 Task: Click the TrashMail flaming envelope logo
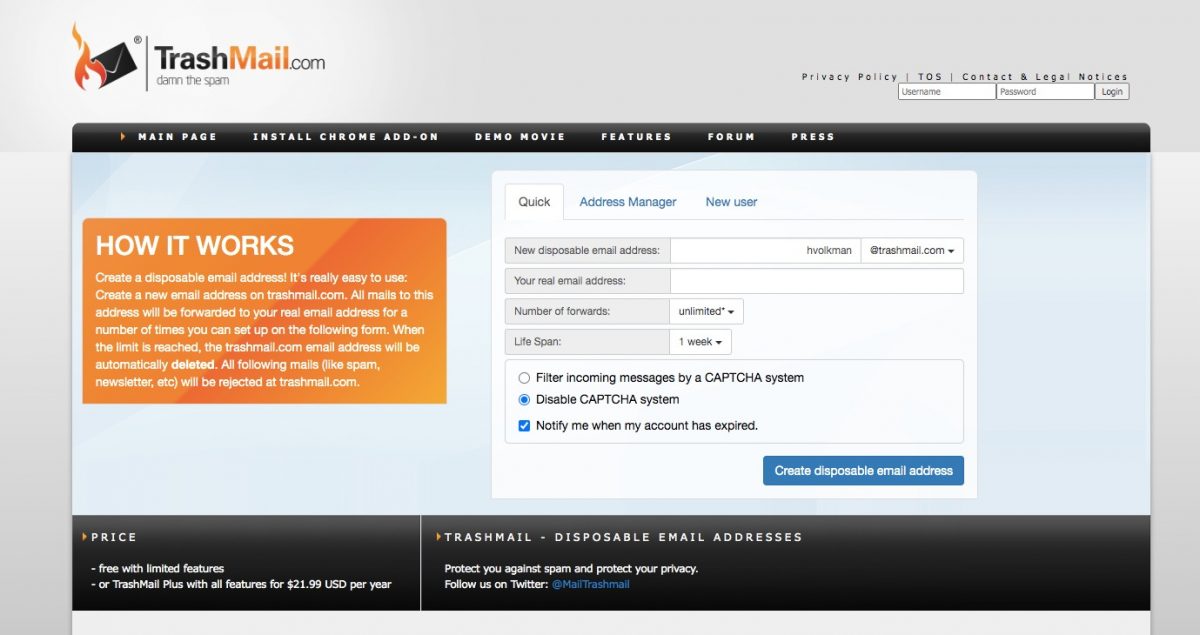pyautogui.click(x=103, y=58)
